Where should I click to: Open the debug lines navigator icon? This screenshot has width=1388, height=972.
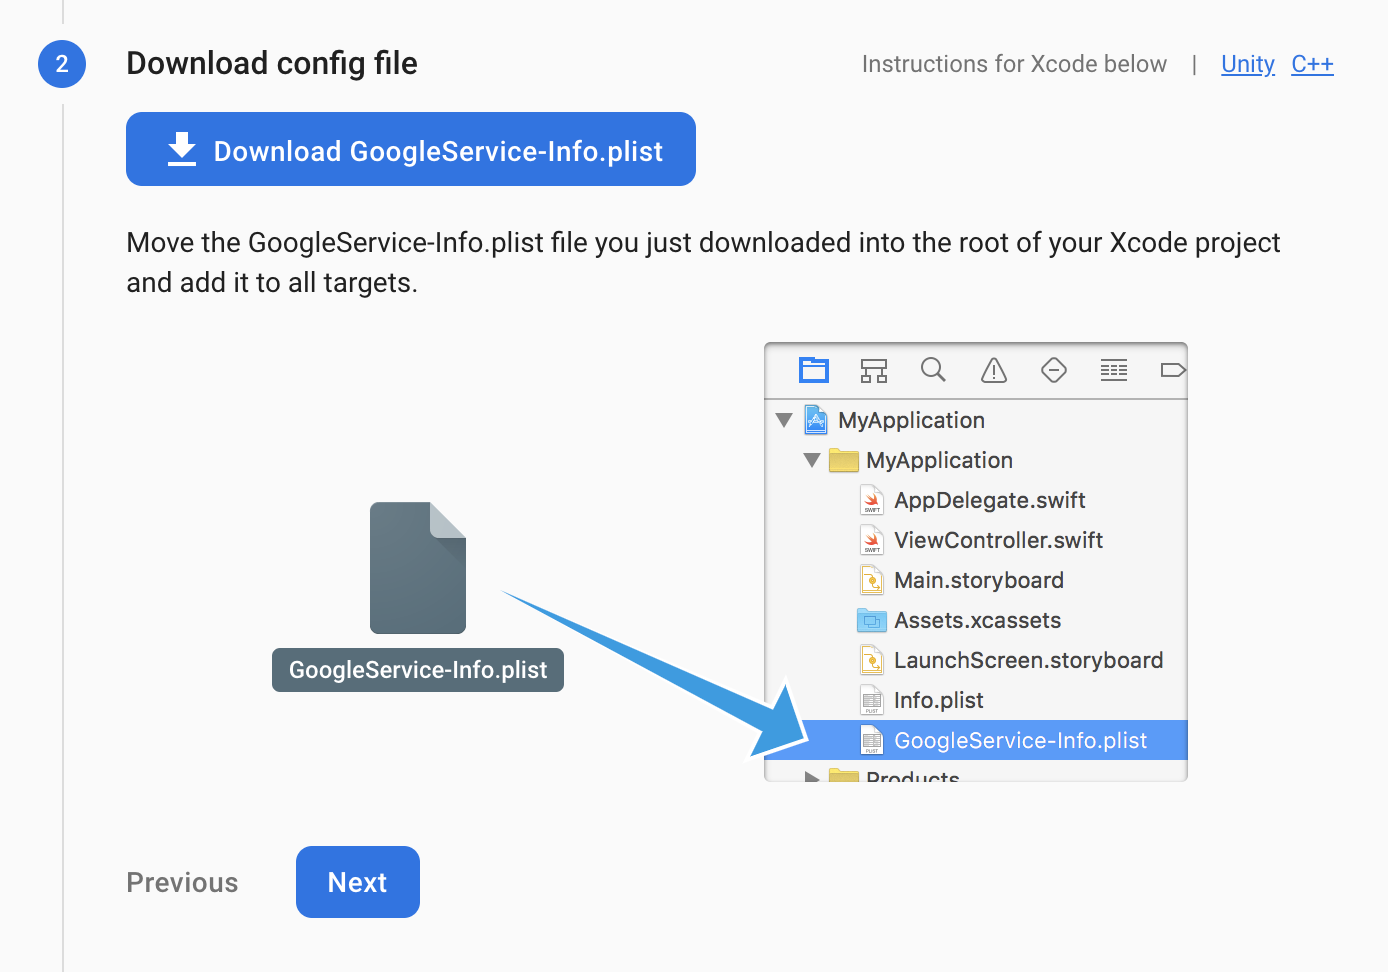[1114, 370]
